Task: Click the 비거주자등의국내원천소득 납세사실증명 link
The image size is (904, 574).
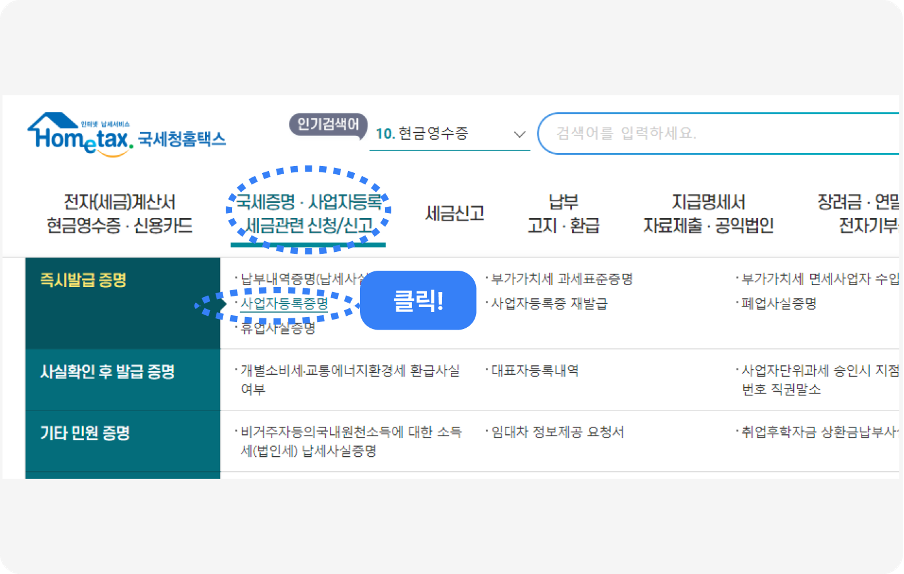Action: click(x=351, y=441)
